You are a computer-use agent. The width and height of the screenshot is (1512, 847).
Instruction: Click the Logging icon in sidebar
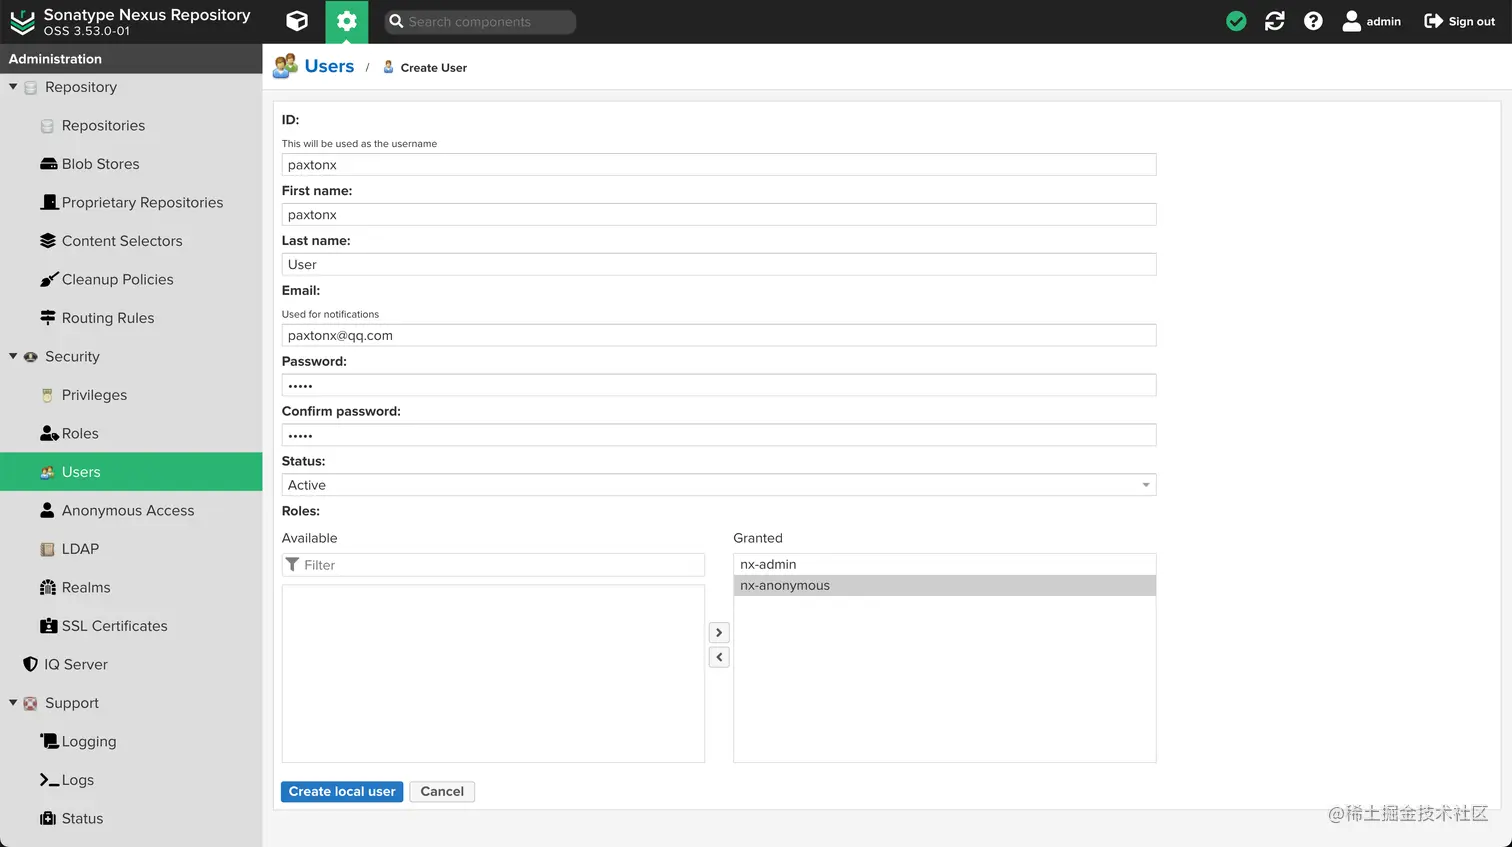(x=49, y=741)
